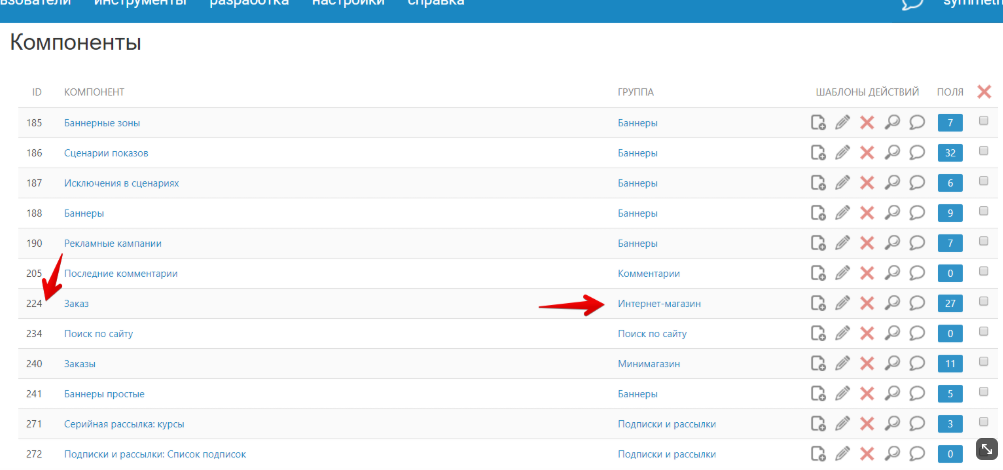
Task: Open Подписки и рассылки: Список подписок link
Action: tap(155, 454)
